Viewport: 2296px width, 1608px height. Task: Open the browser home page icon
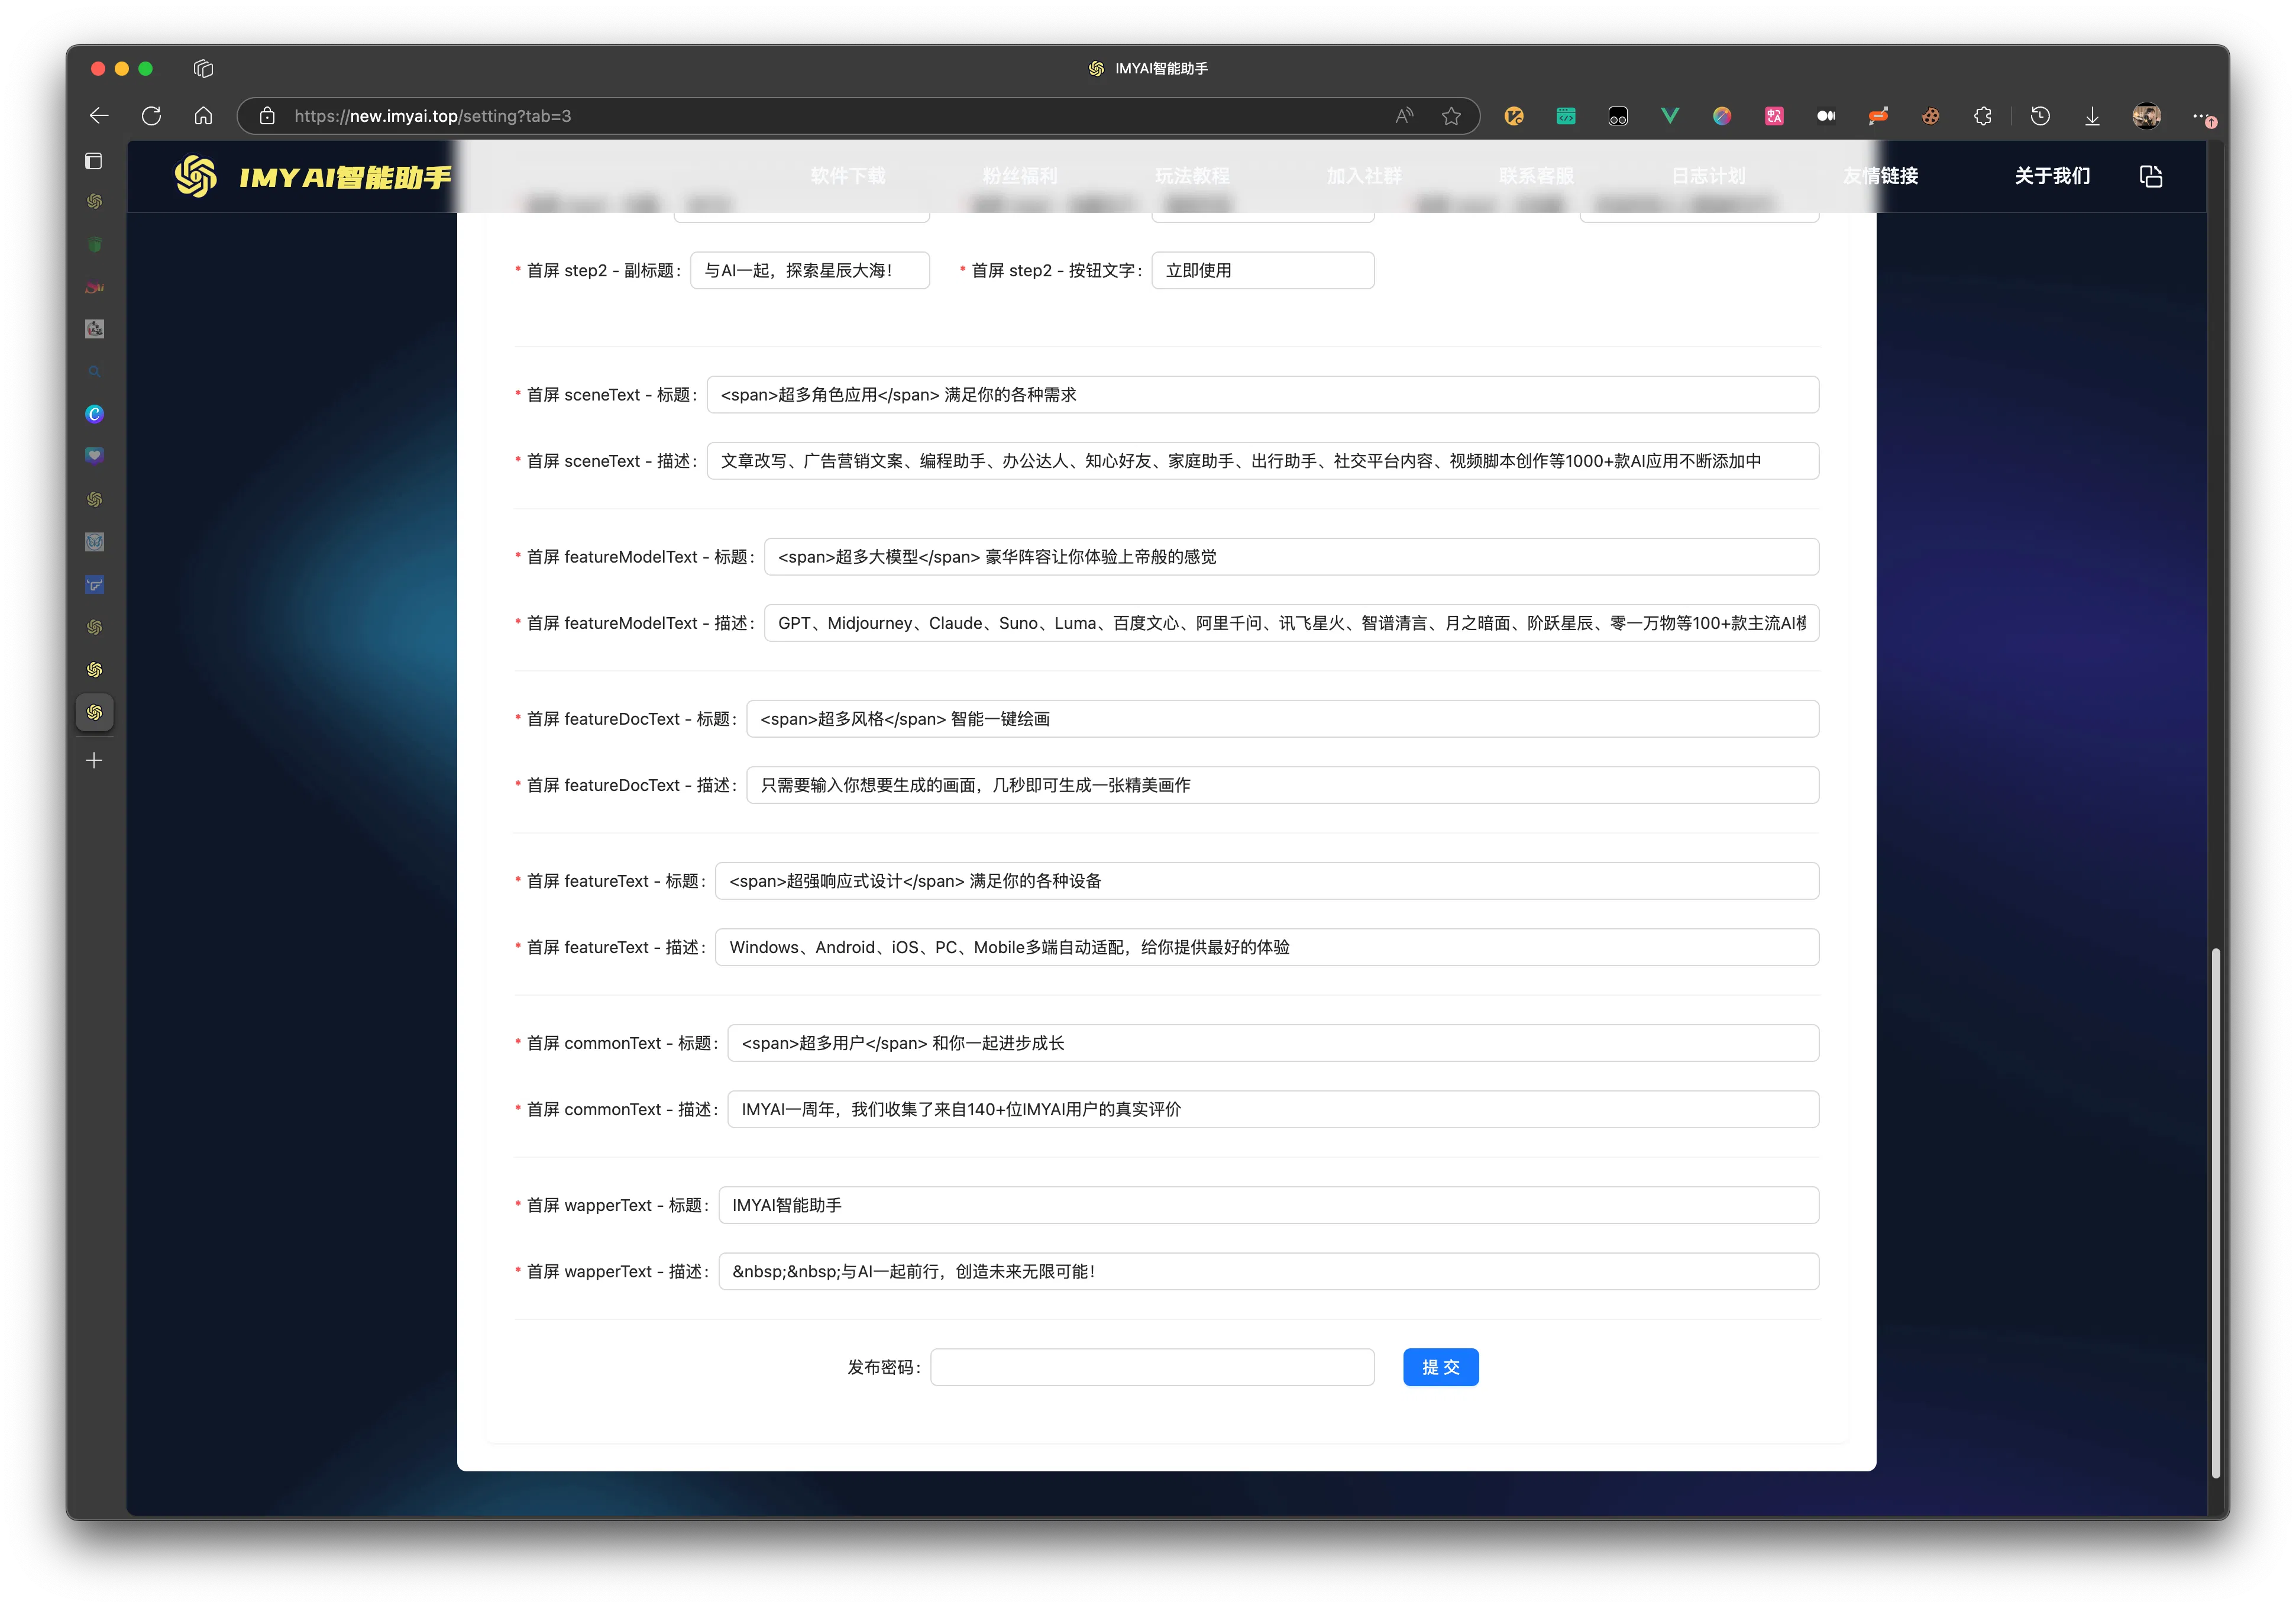click(x=203, y=116)
